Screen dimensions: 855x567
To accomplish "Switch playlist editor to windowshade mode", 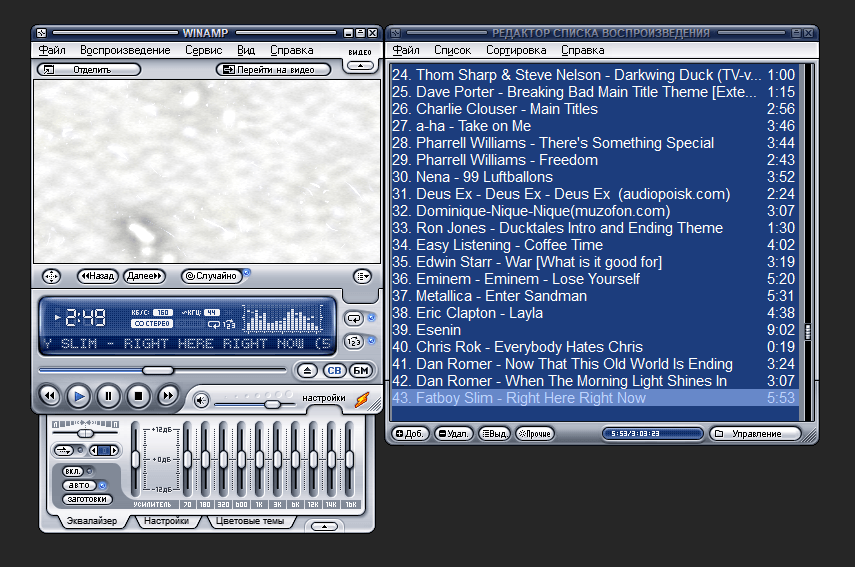I will point(796,33).
